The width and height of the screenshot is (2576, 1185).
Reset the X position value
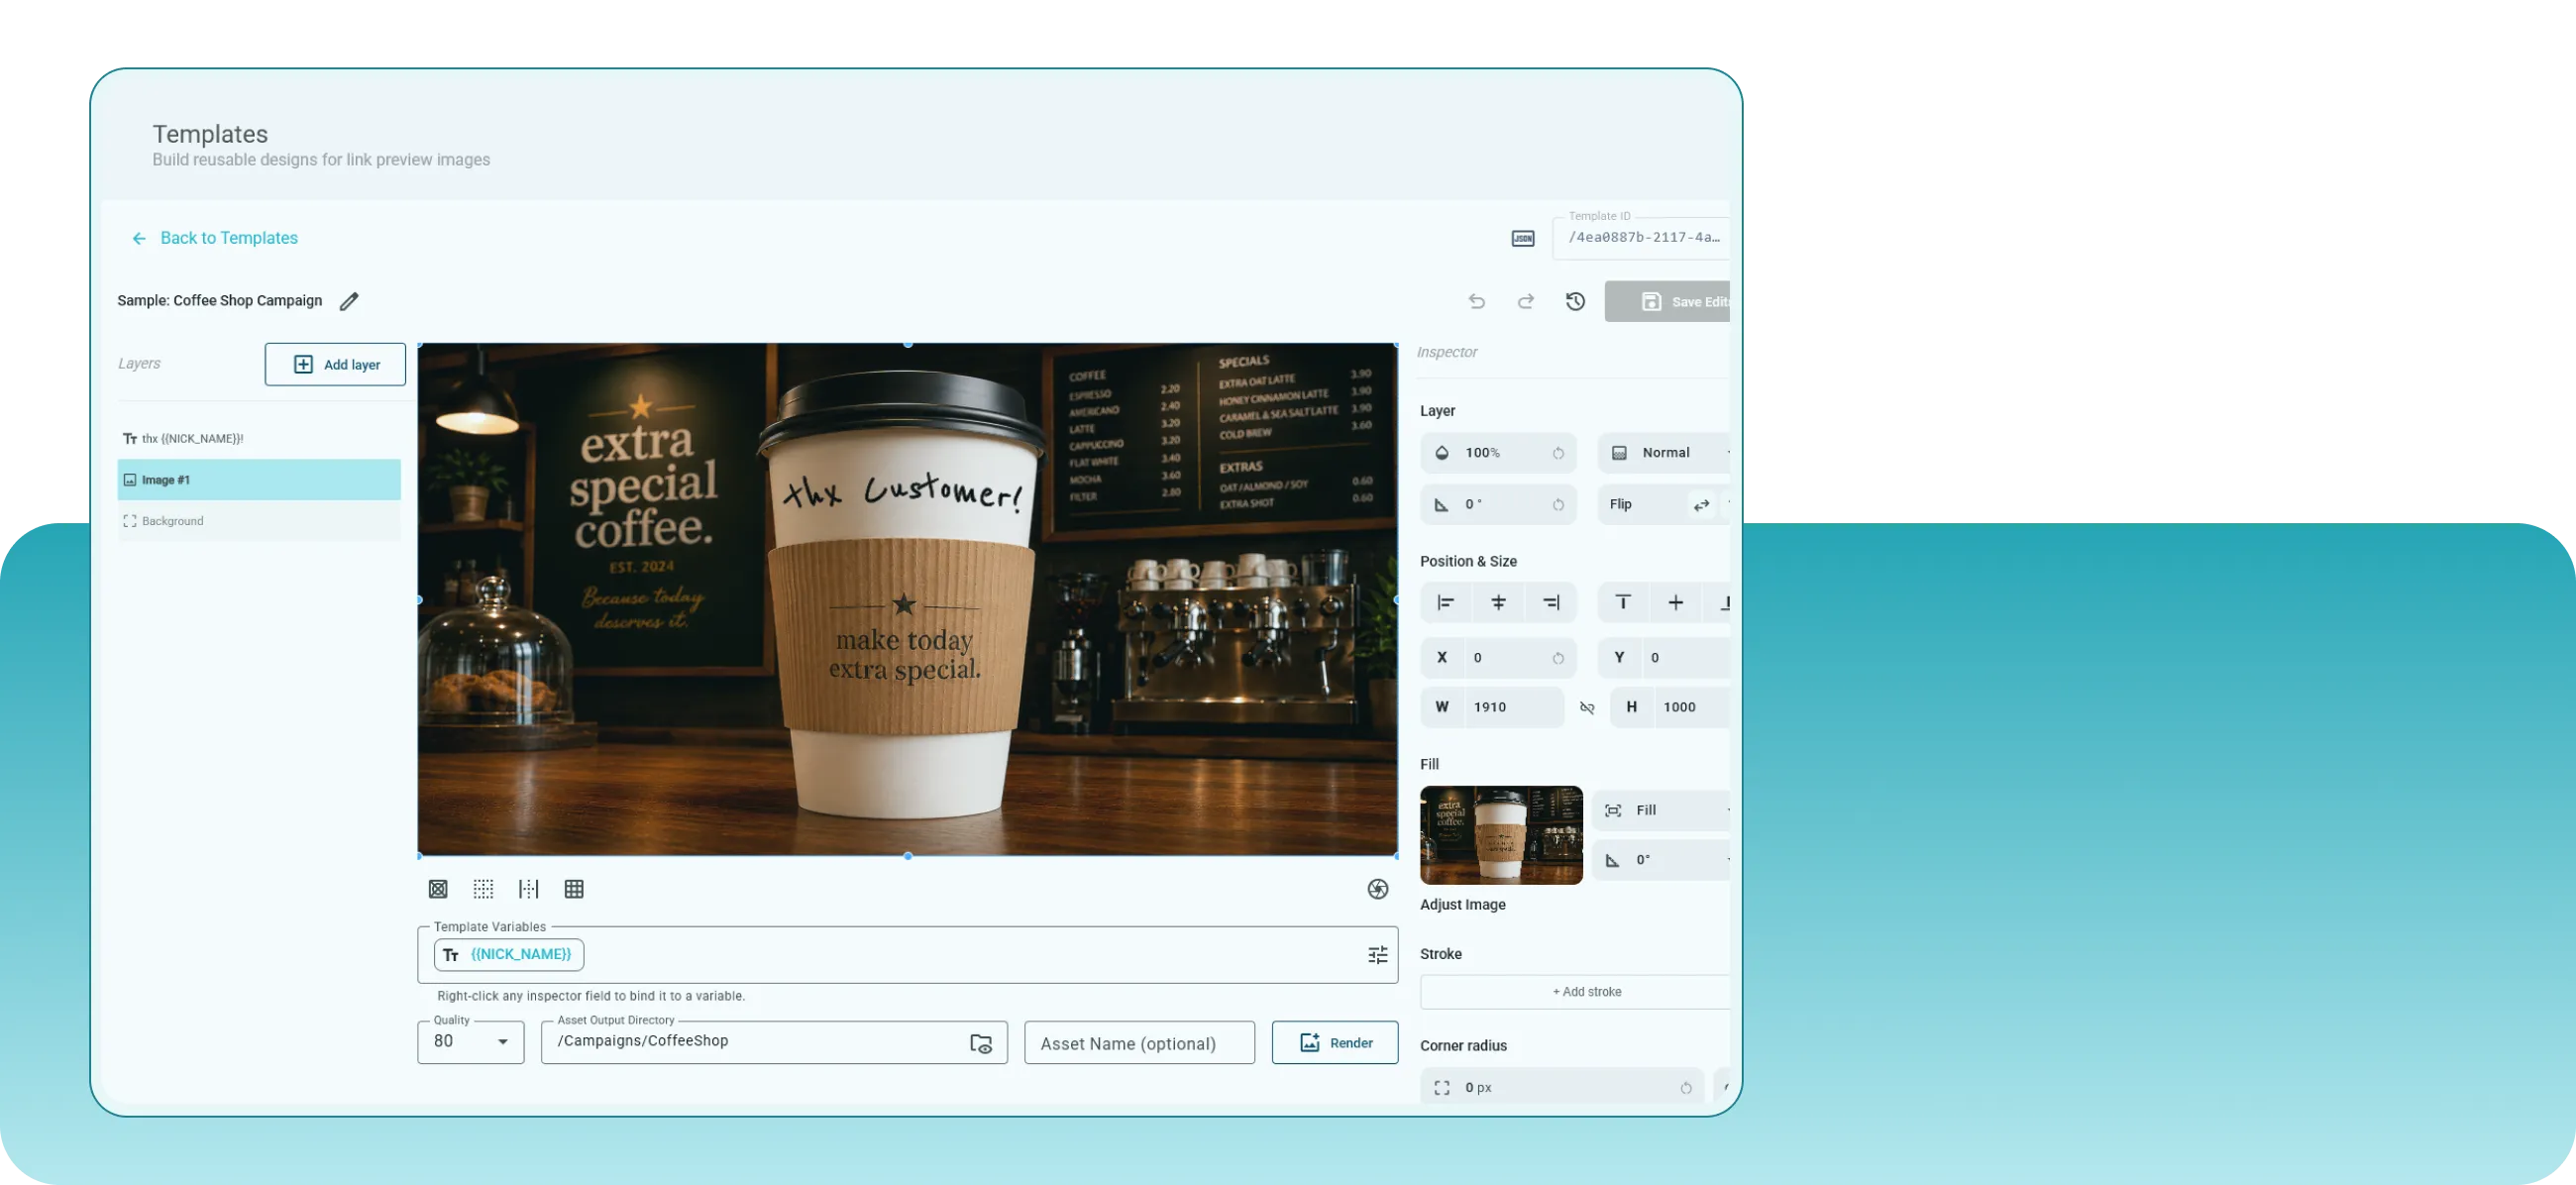click(x=1558, y=658)
